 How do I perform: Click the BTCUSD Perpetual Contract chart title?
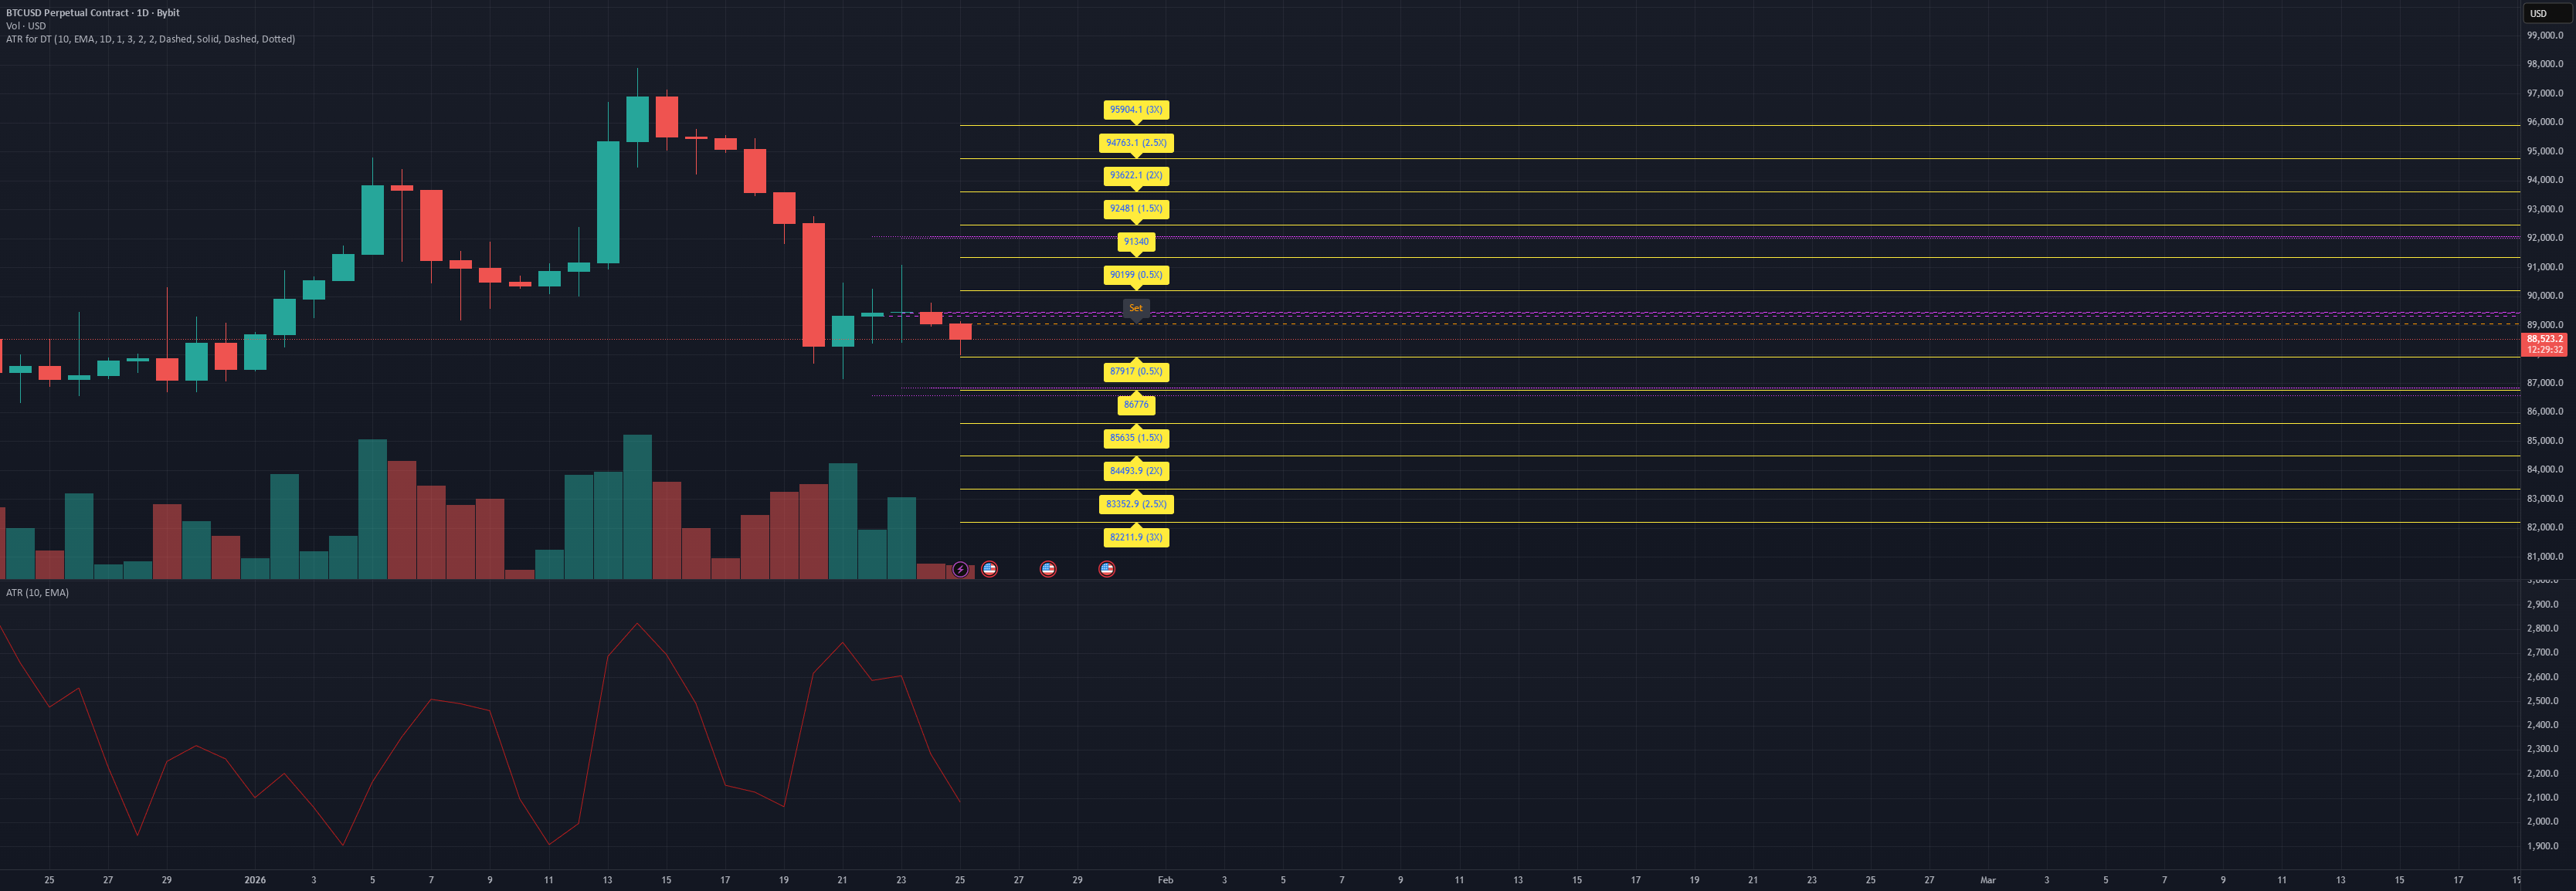93,13
